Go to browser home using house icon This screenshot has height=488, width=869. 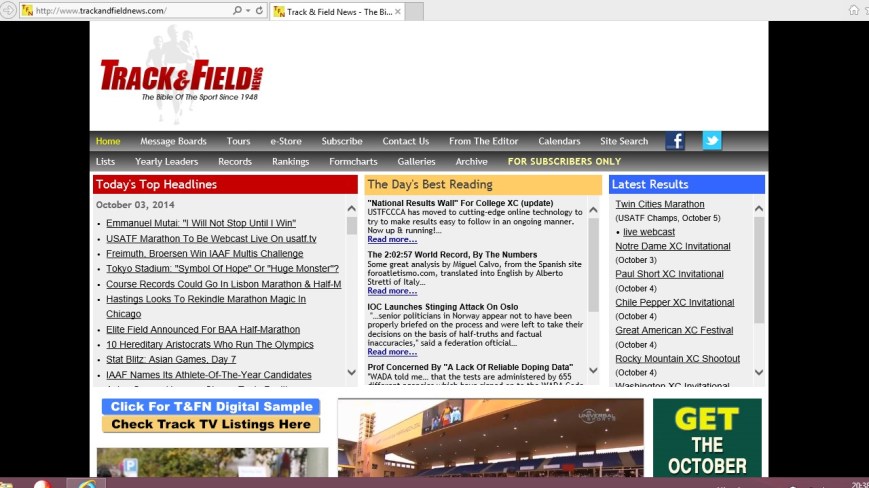pyautogui.click(x=853, y=11)
